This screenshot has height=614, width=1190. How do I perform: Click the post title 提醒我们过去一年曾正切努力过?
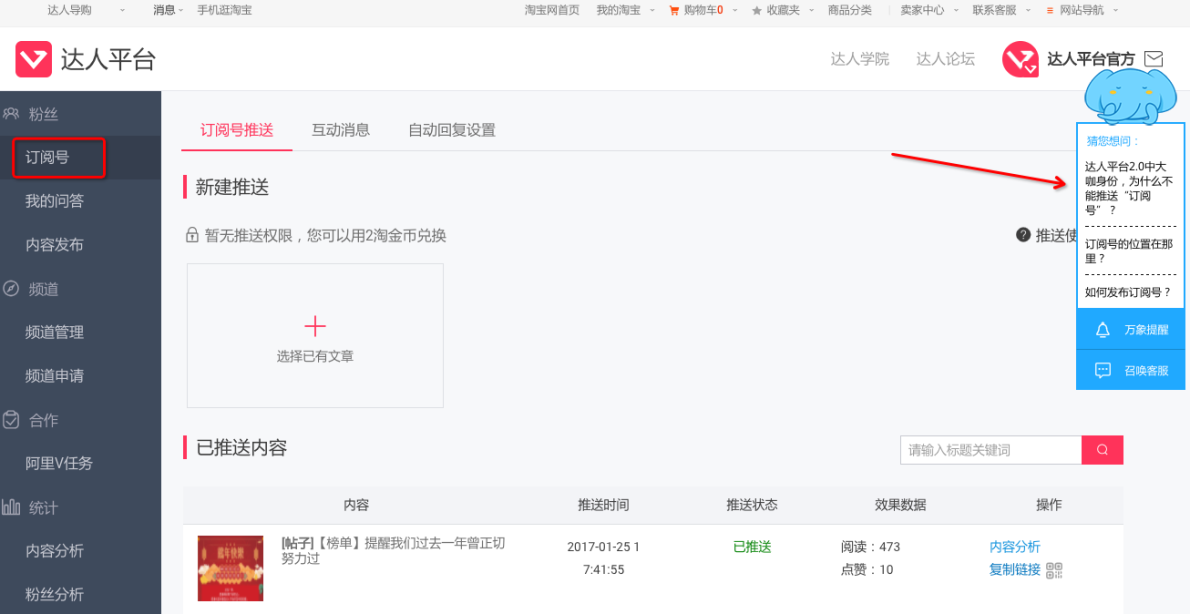tap(392, 552)
